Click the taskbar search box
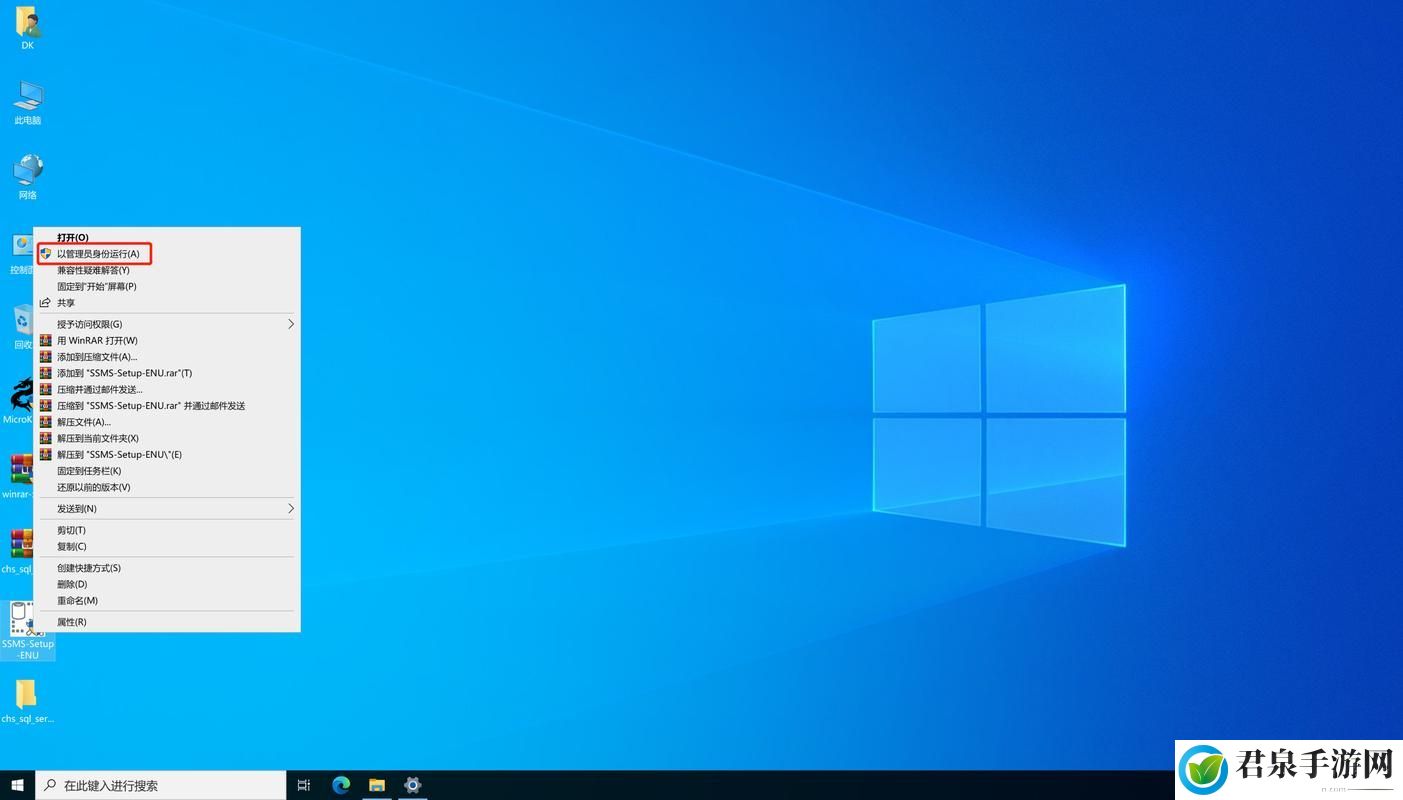 (x=161, y=785)
